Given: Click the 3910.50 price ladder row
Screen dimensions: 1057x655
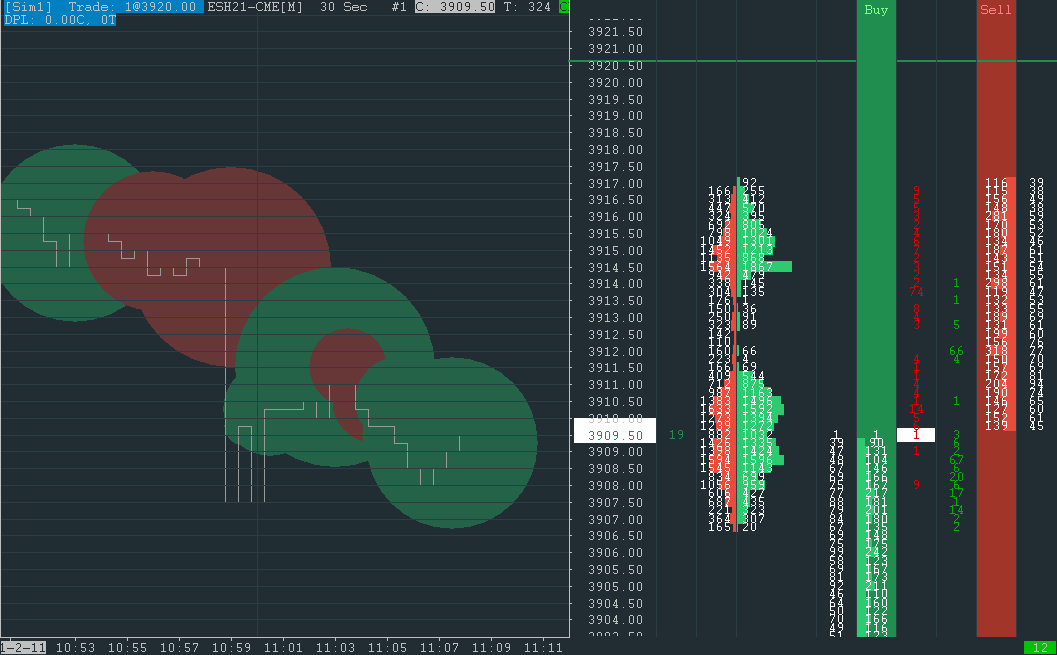Looking at the screenshot, I should coord(615,402).
